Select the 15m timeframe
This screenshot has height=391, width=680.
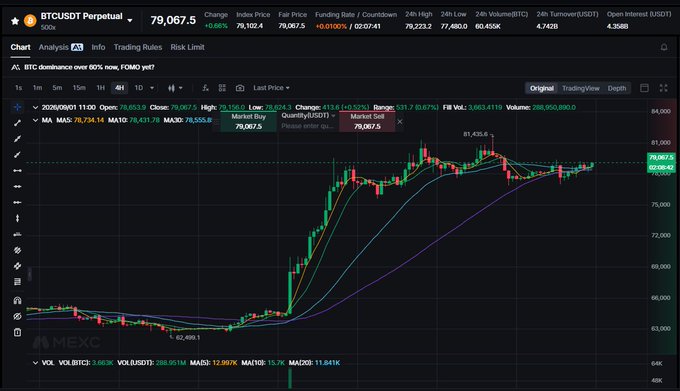79,88
